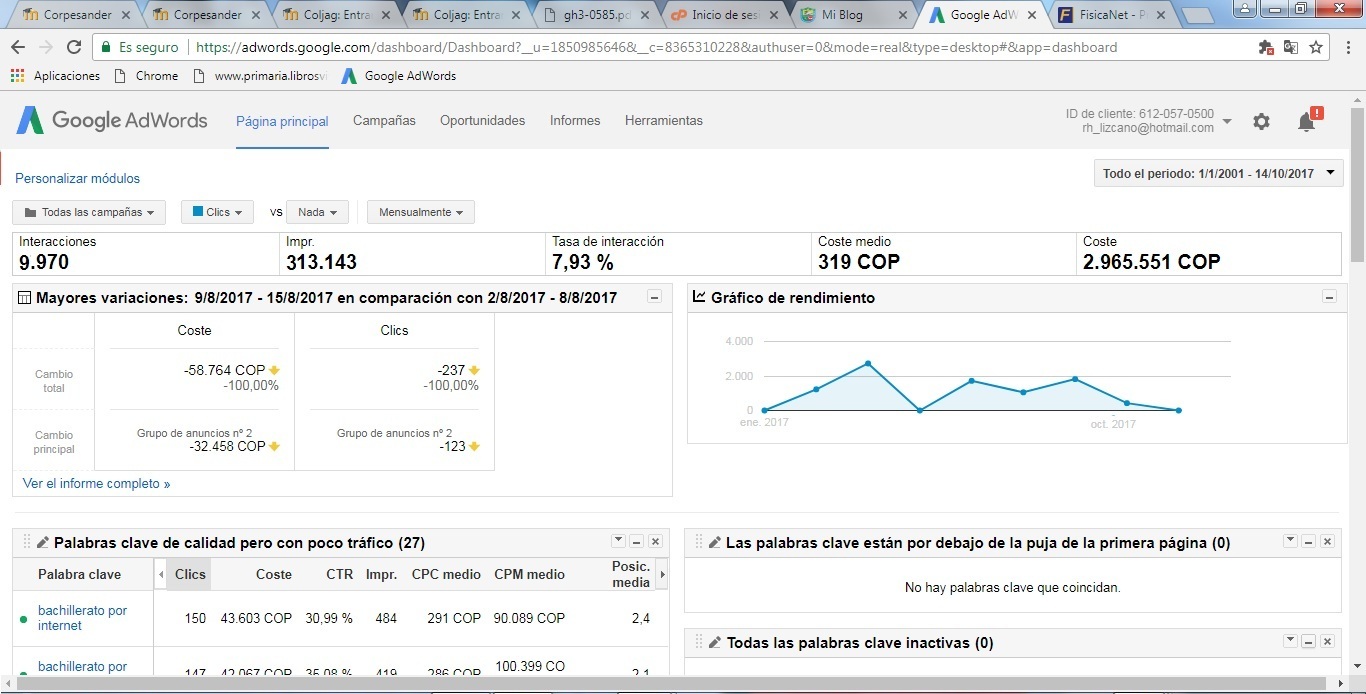Sort table by CPM medio column
Screen dimensions: 1366x694
click(x=530, y=574)
